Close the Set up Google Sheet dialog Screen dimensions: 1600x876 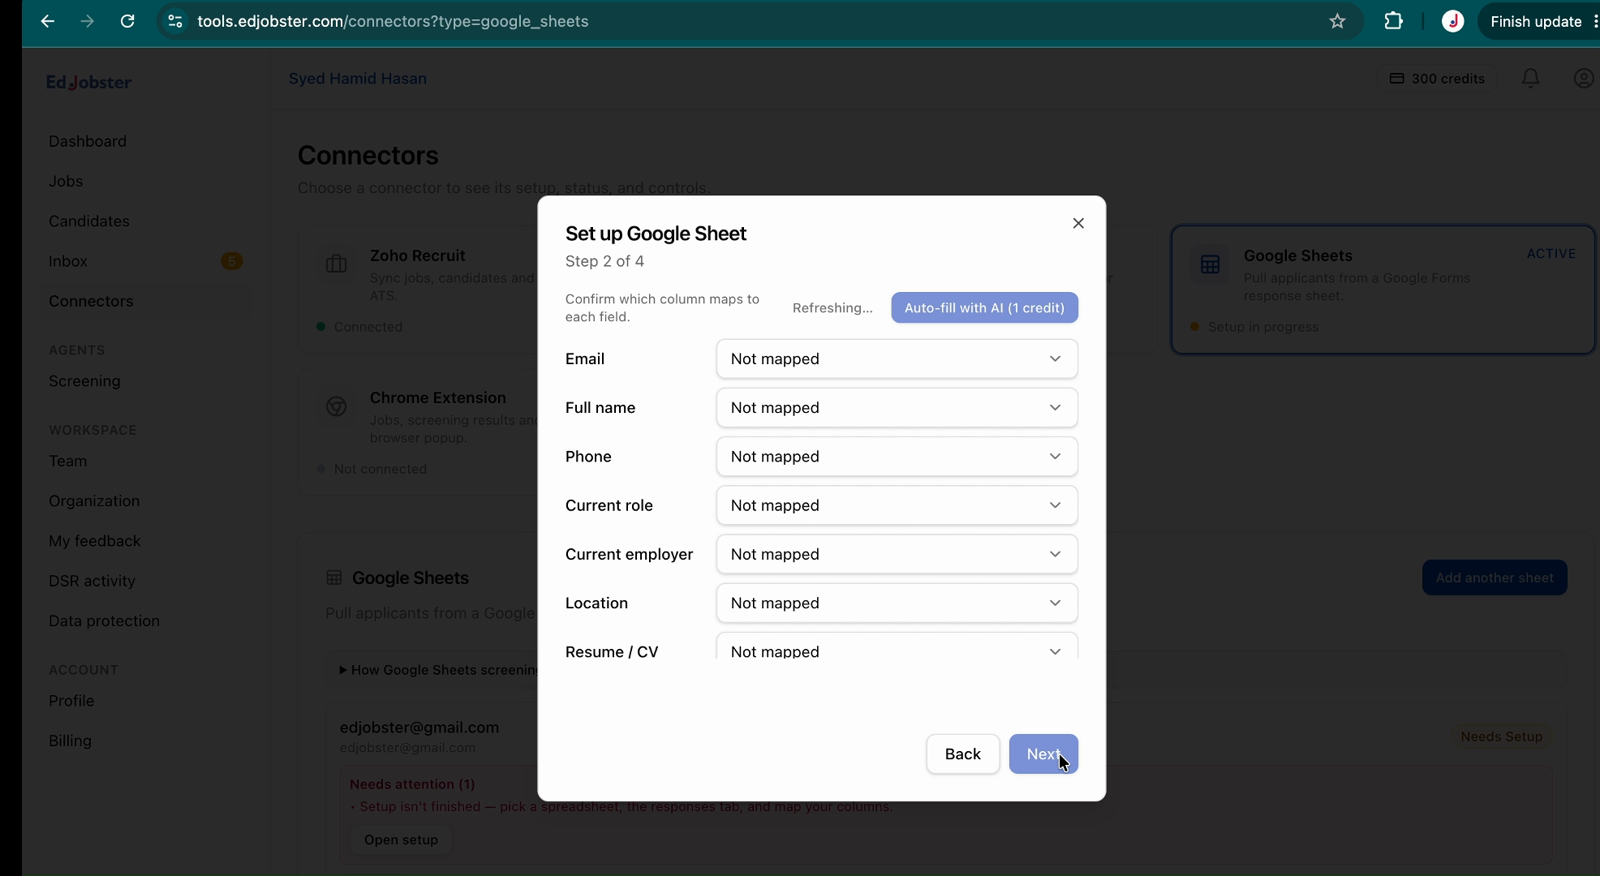(x=1078, y=223)
